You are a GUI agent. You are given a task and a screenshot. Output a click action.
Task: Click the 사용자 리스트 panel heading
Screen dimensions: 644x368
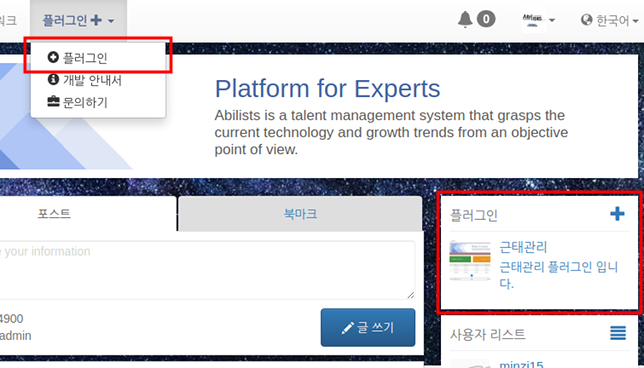[488, 334]
